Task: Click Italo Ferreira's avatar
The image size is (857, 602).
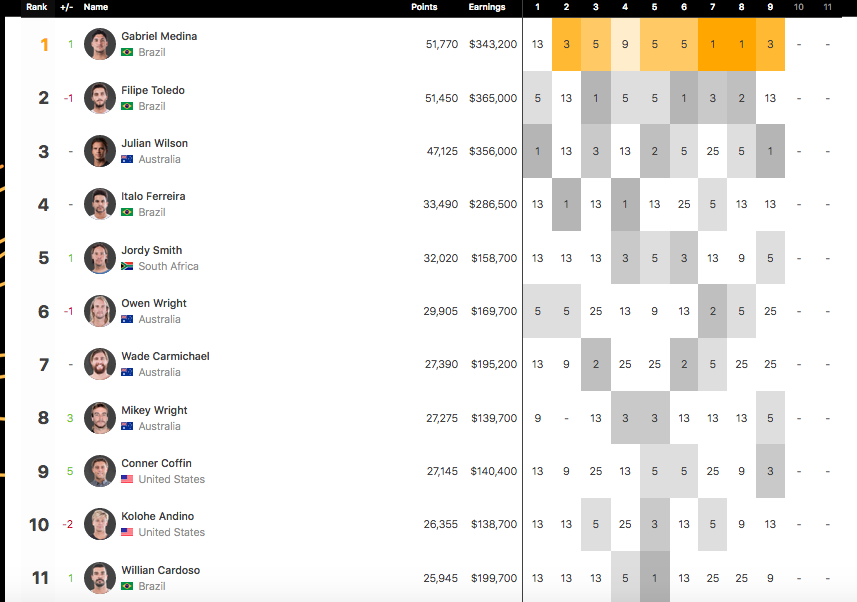Action: 100,204
